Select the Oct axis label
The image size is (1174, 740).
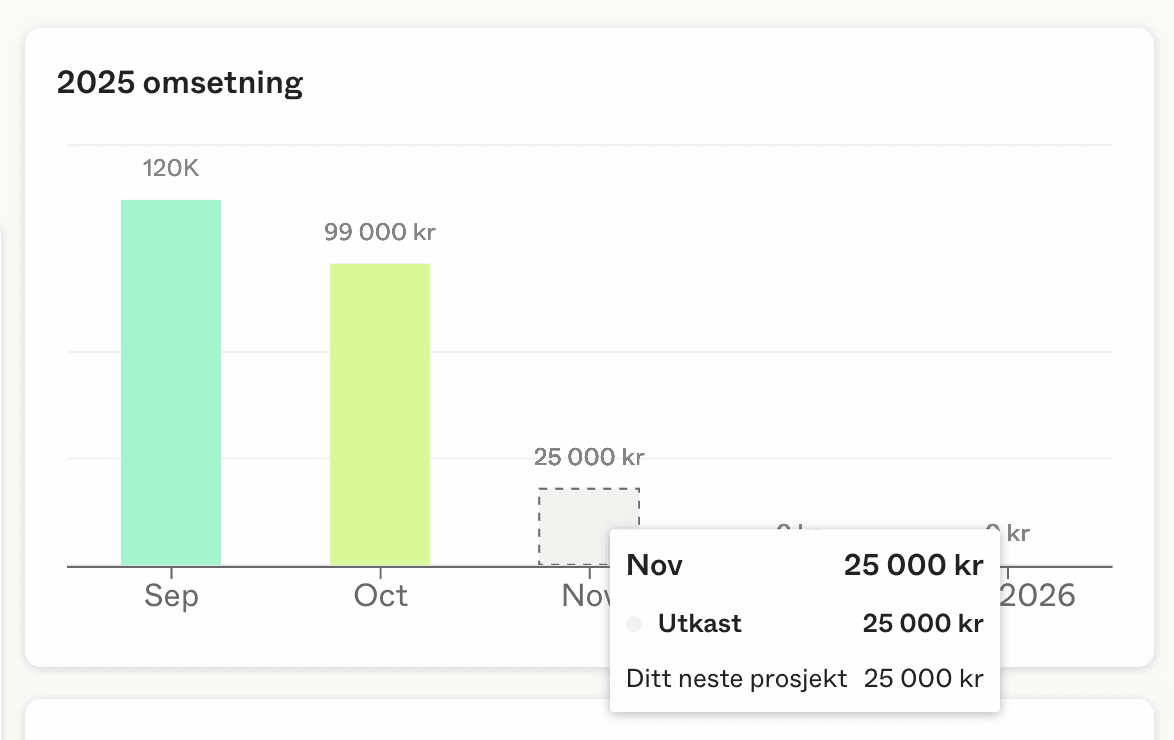[379, 596]
